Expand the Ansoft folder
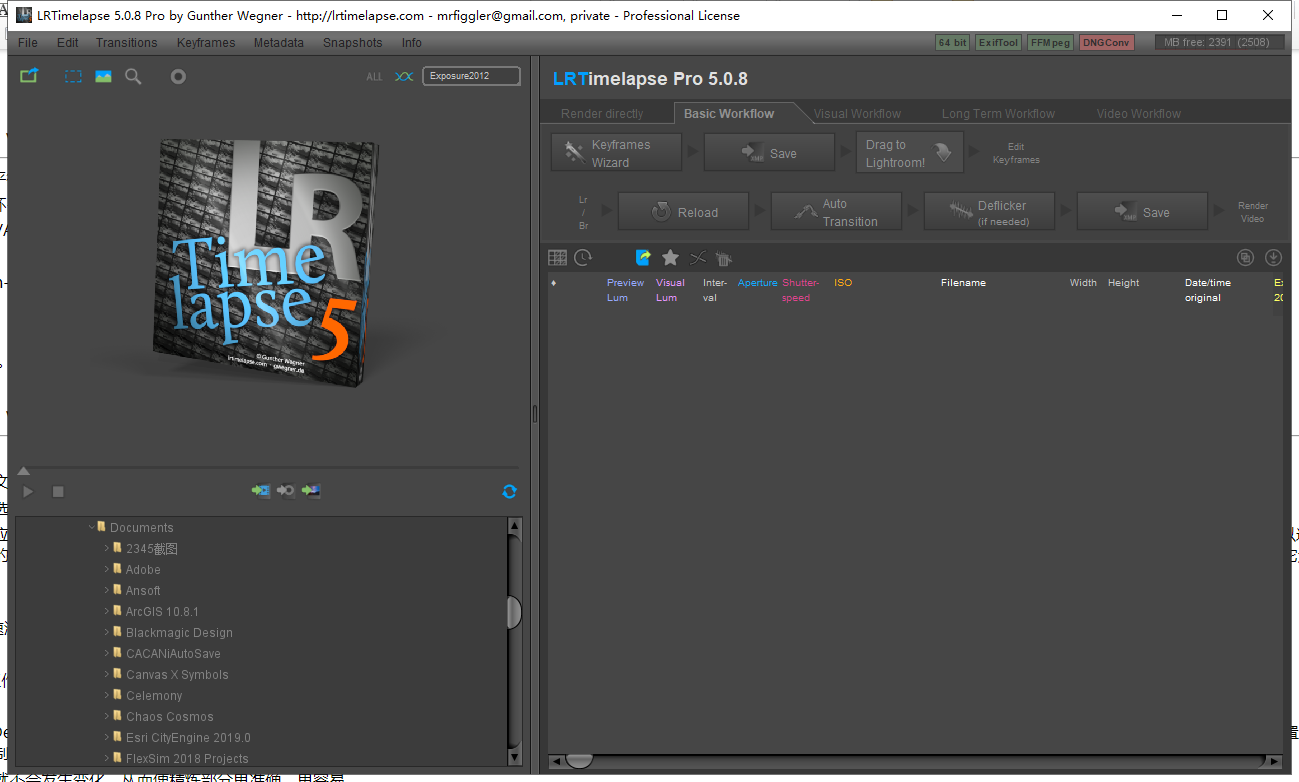Image resolution: width=1299 pixels, height=782 pixels. click(107, 590)
